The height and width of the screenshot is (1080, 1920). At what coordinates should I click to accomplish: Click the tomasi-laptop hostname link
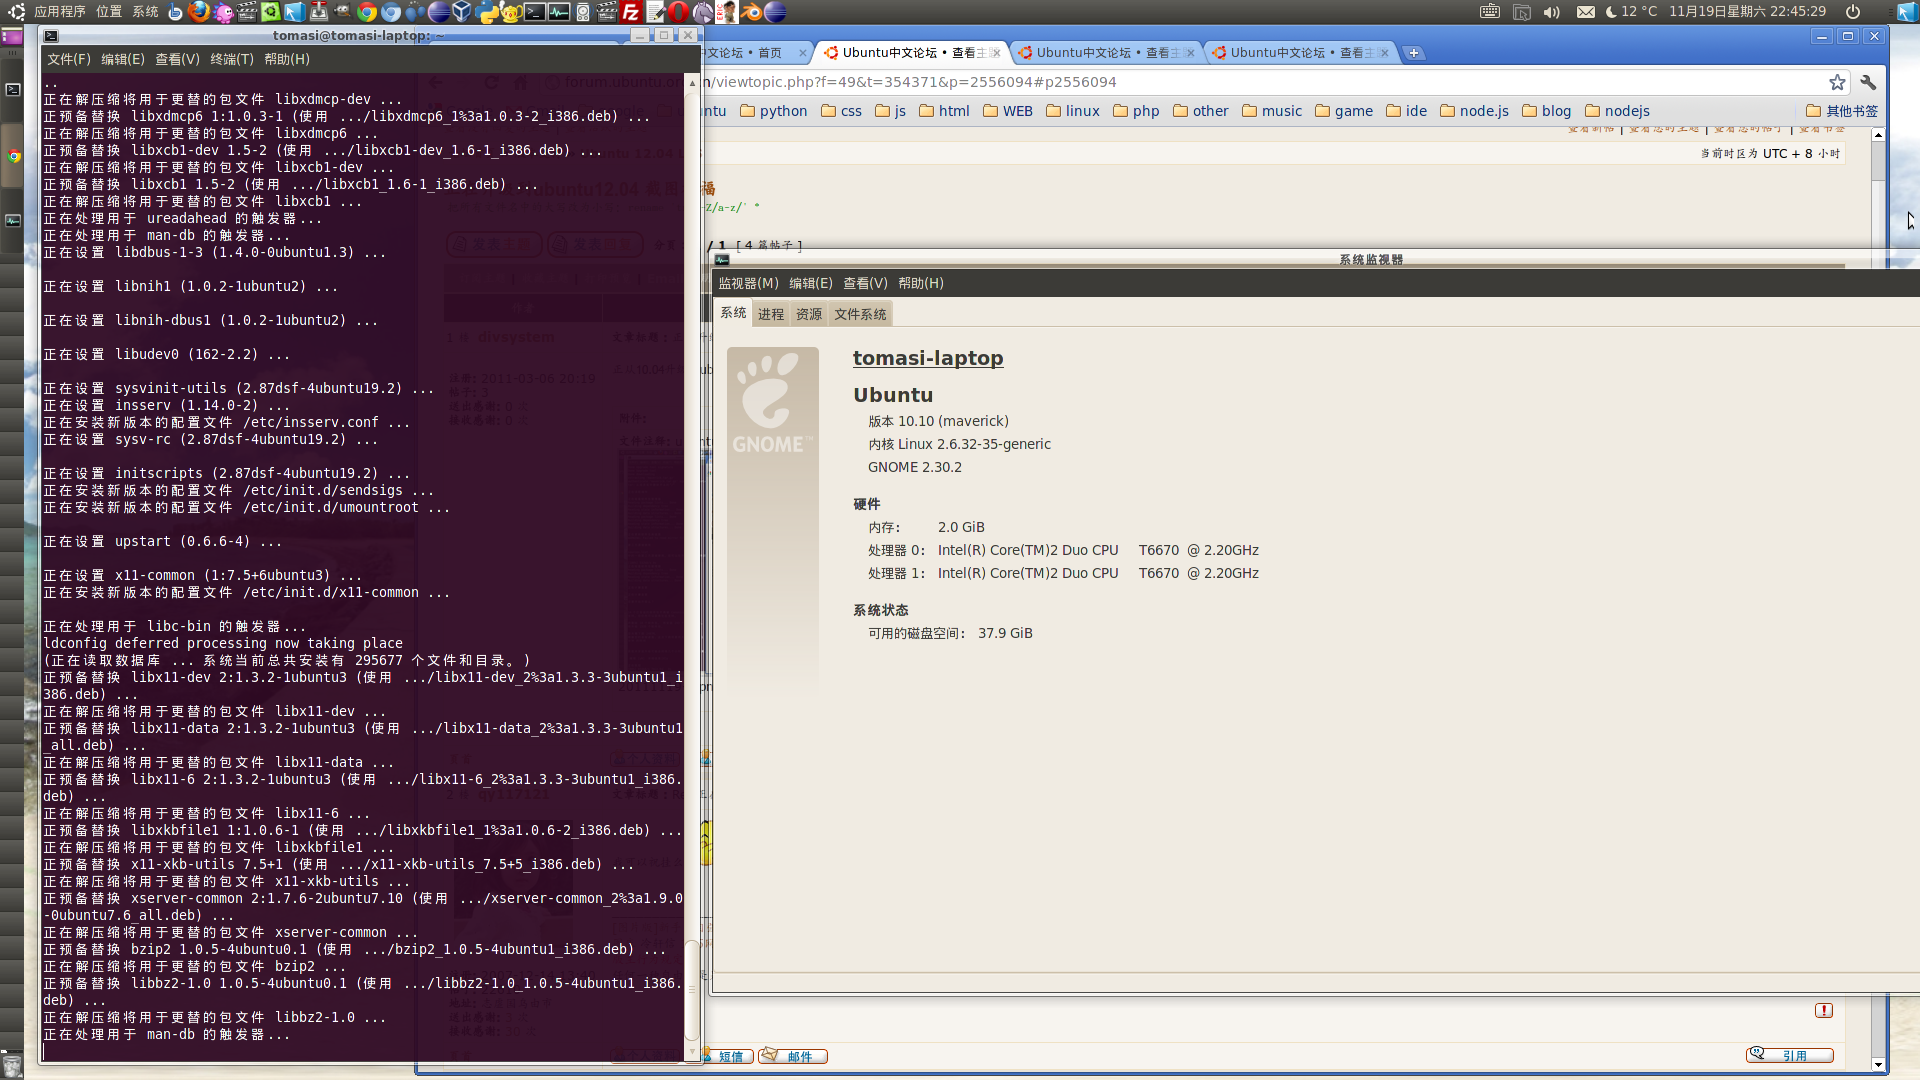pyautogui.click(x=928, y=358)
